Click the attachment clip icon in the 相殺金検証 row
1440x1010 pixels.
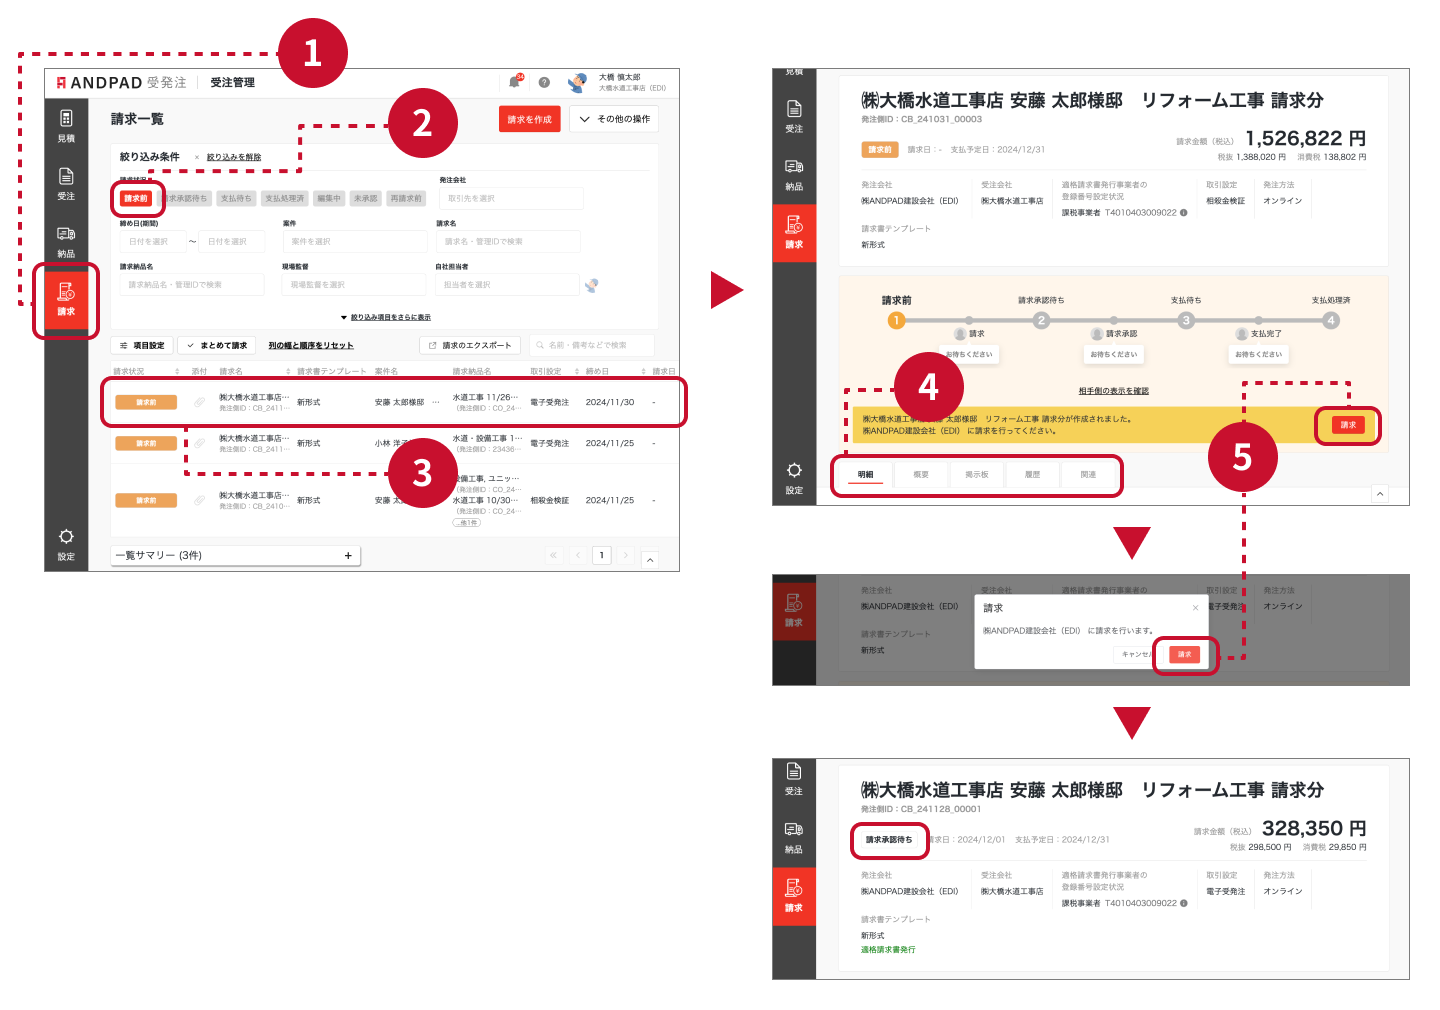199,500
